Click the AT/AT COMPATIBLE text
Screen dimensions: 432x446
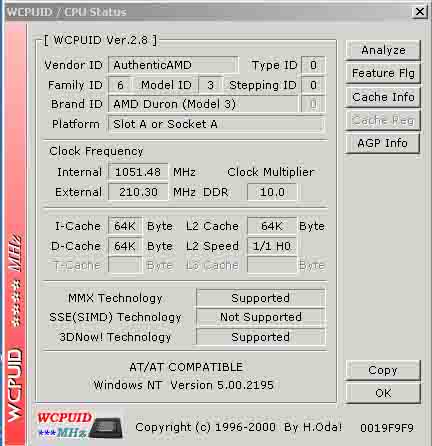tap(186, 367)
